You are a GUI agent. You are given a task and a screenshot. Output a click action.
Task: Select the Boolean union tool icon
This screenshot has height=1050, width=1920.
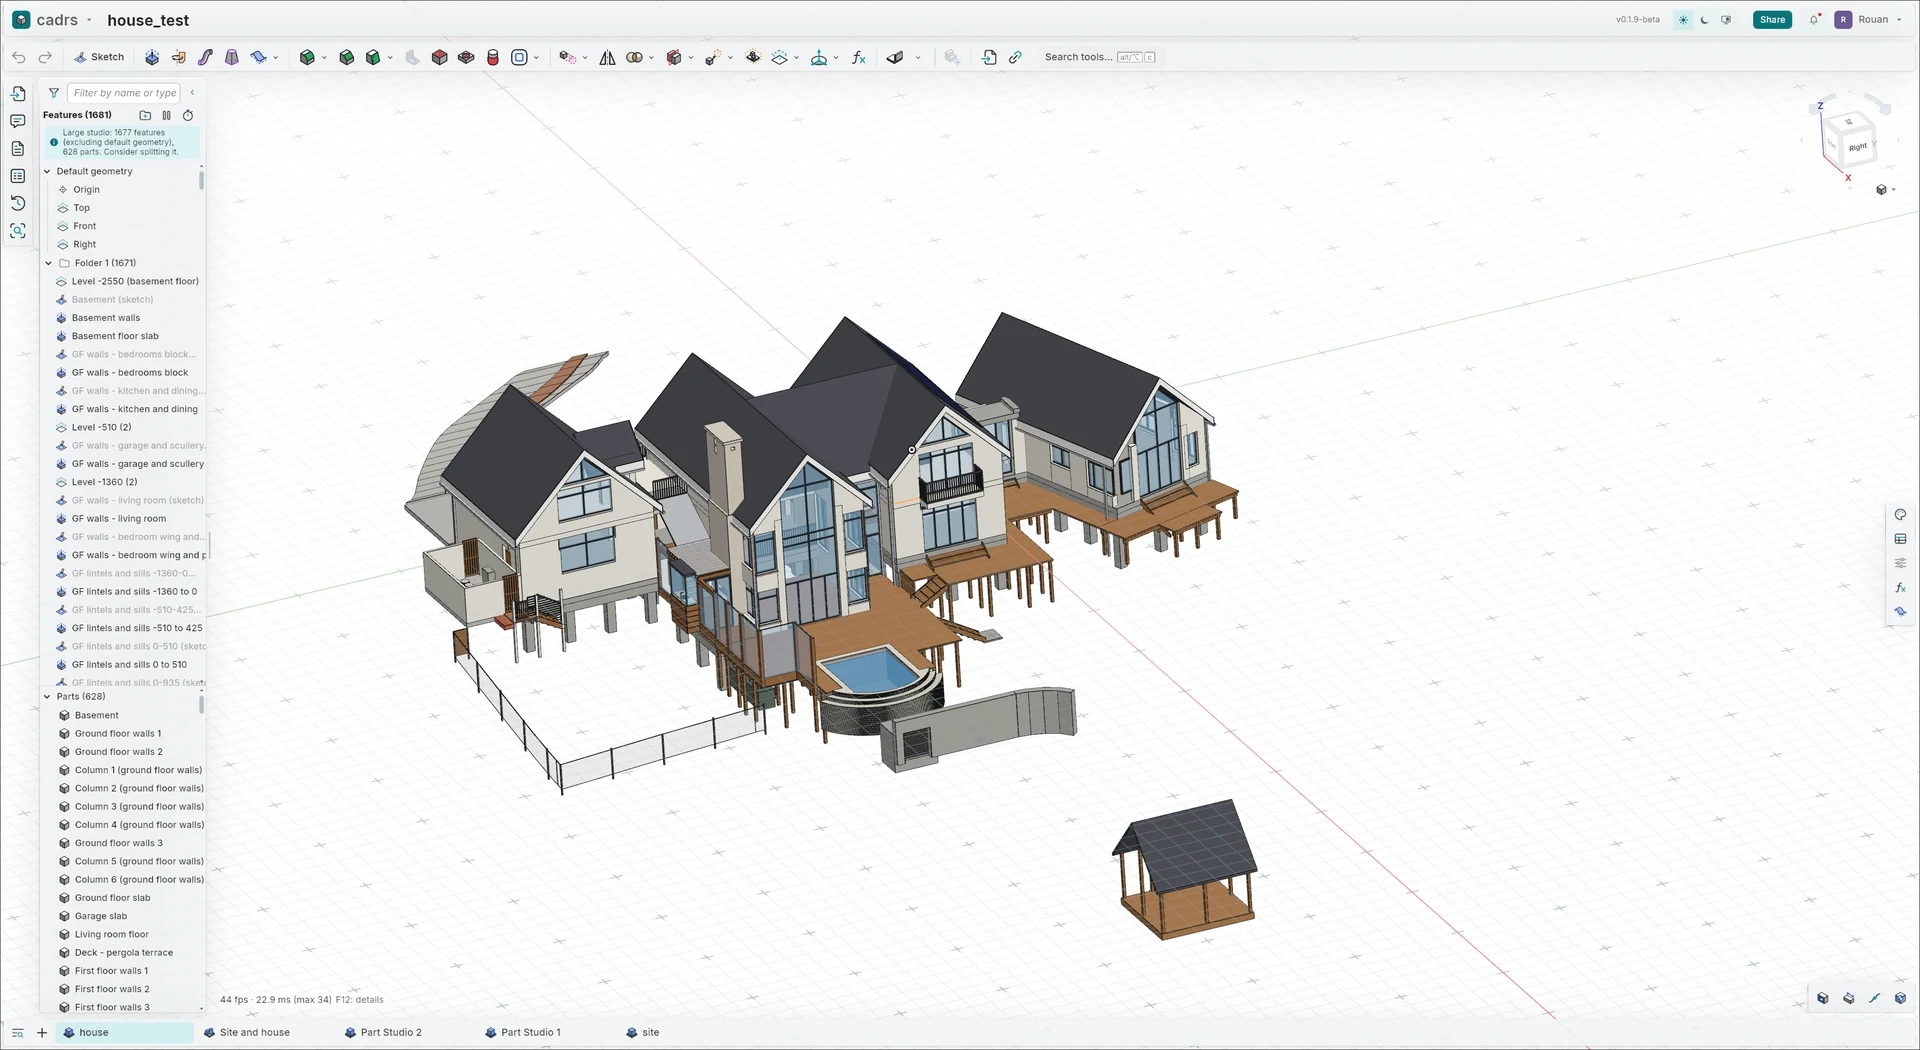[x=634, y=58]
